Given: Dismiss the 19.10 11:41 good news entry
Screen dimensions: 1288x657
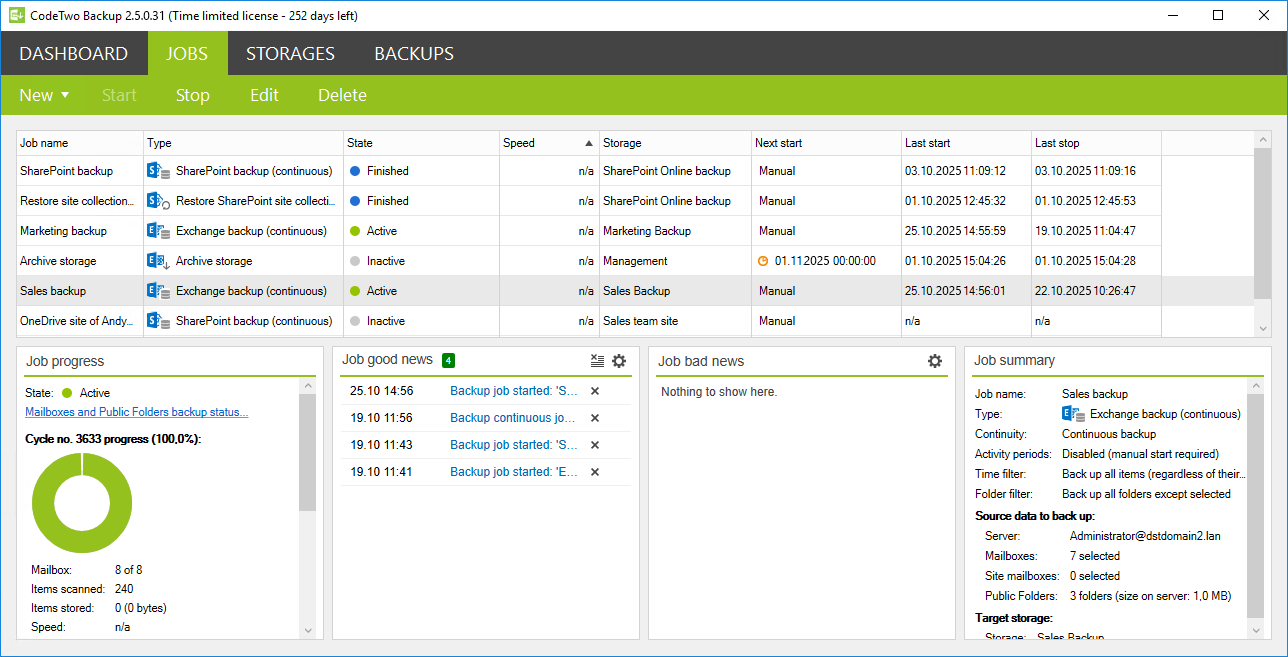Looking at the screenshot, I should pos(595,472).
